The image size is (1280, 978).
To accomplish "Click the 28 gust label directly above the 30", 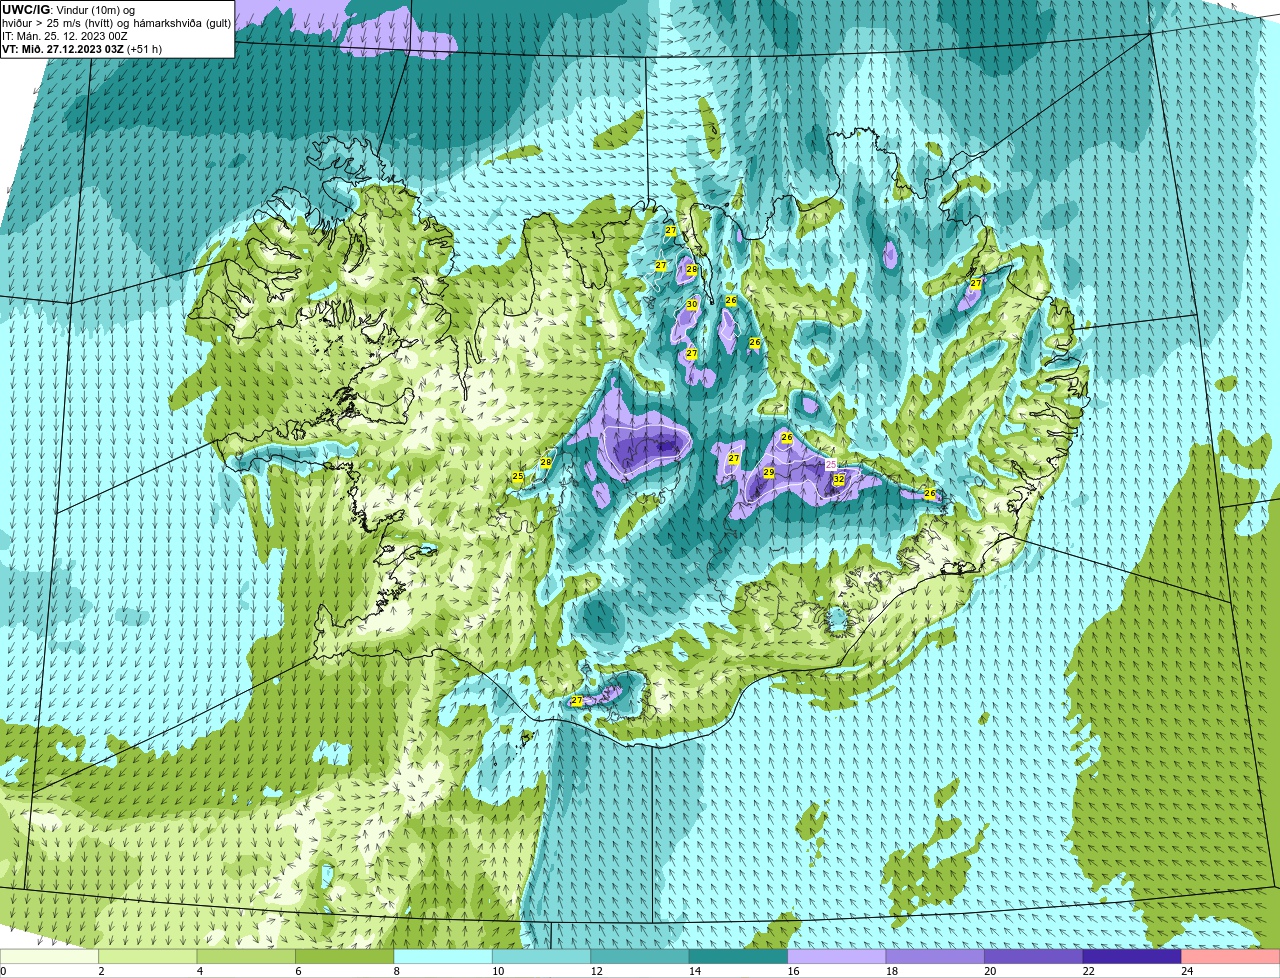I will [x=692, y=269].
